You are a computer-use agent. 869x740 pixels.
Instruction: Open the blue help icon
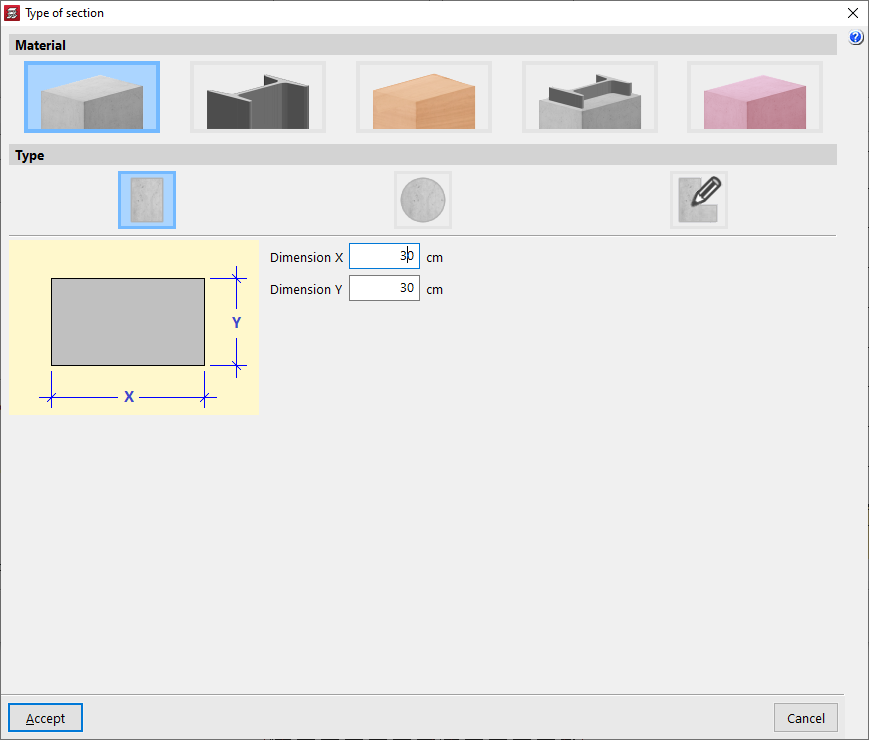856,37
